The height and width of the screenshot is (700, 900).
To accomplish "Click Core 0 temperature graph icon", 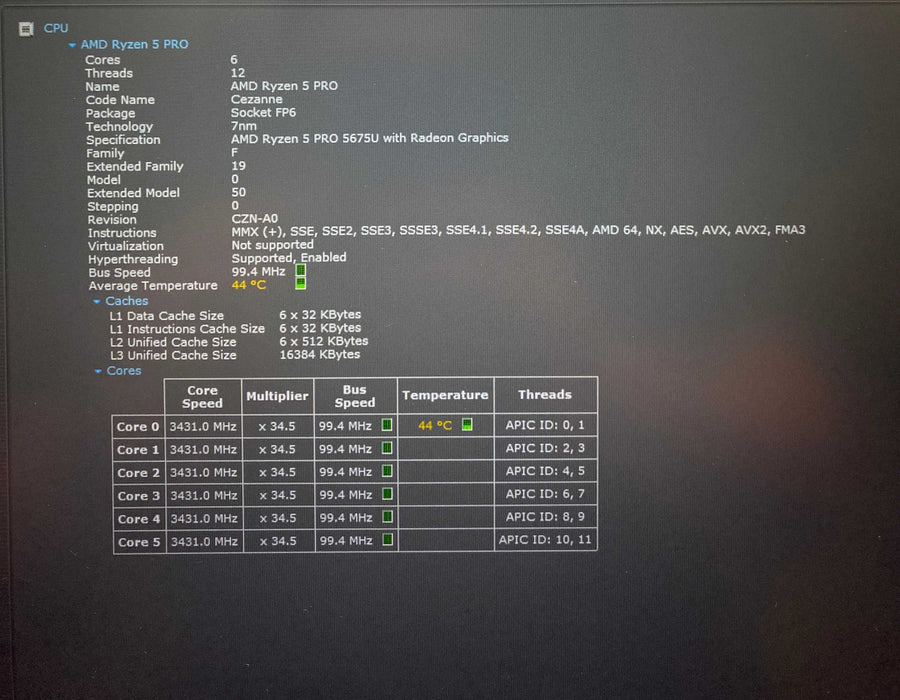I will 467,425.
